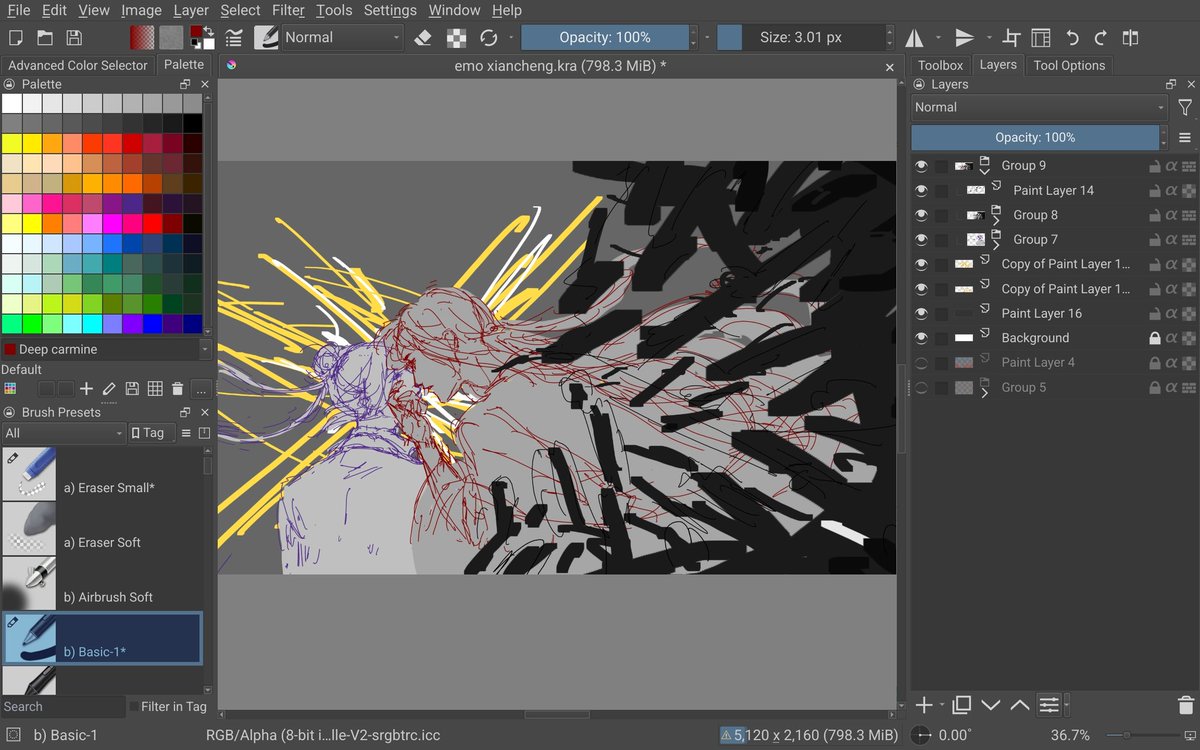
Task: Click the undo arrow in toolbar
Action: point(1072,38)
